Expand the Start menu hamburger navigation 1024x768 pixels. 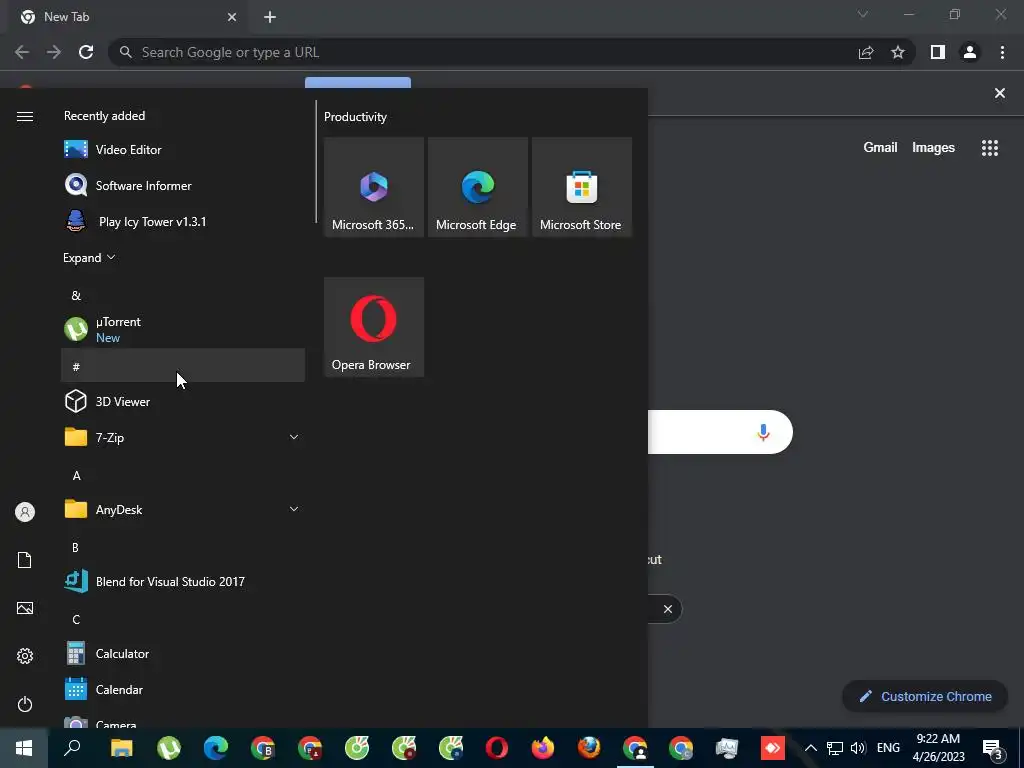(25, 116)
